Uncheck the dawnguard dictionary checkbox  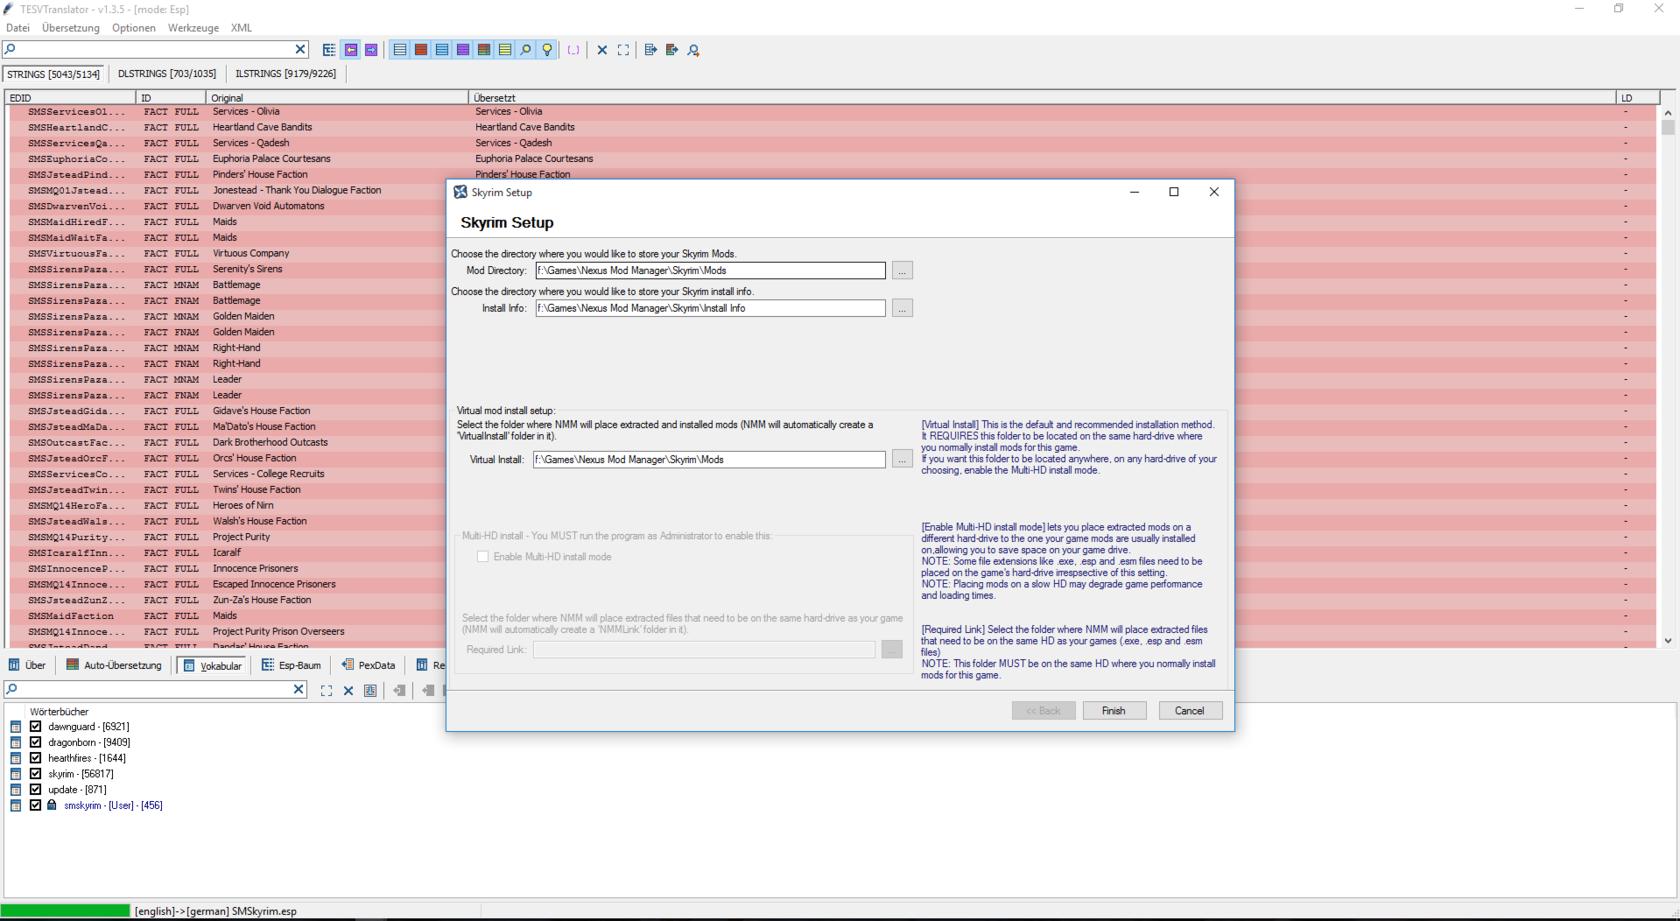[36, 727]
